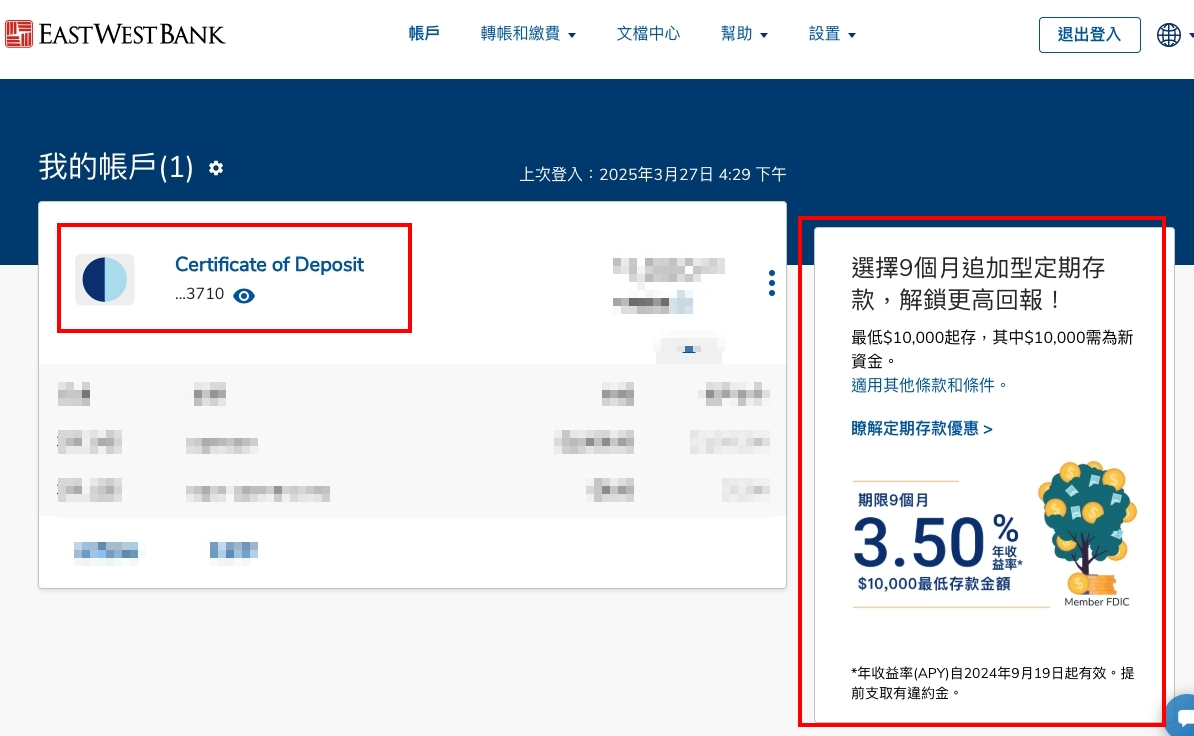Open the 帳戶 tab
This screenshot has width=1194, height=736.
tap(423, 33)
